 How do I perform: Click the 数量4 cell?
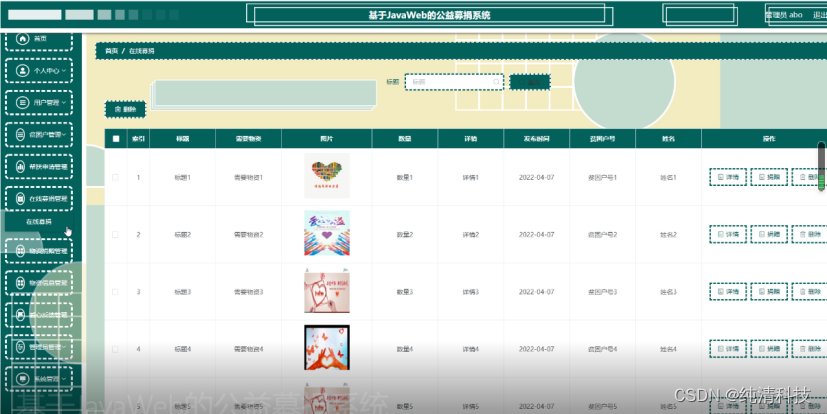click(405, 349)
